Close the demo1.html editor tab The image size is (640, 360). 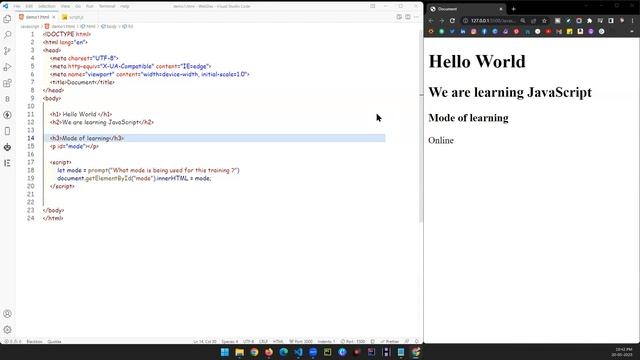53,17
